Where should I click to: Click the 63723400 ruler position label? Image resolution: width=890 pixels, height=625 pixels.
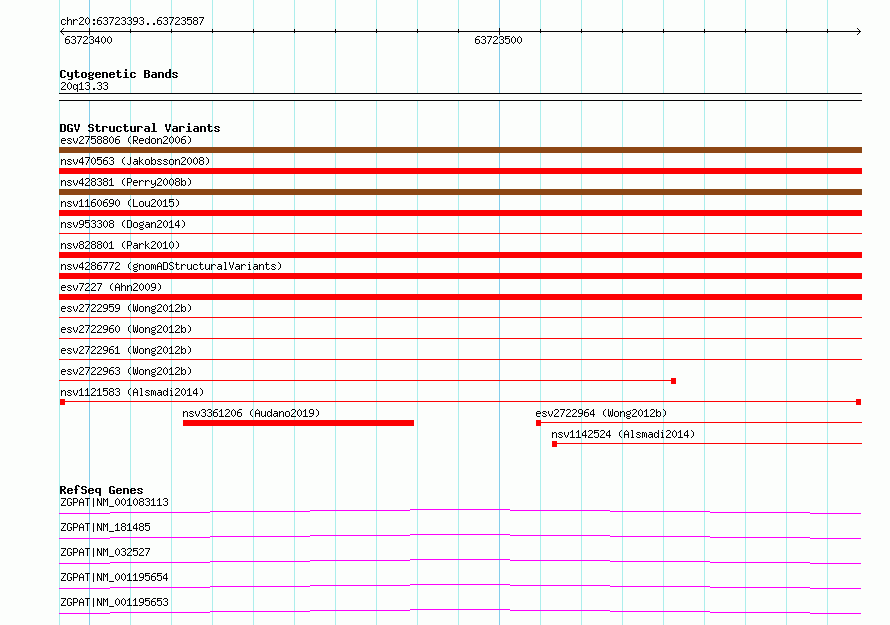tap(88, 40)
